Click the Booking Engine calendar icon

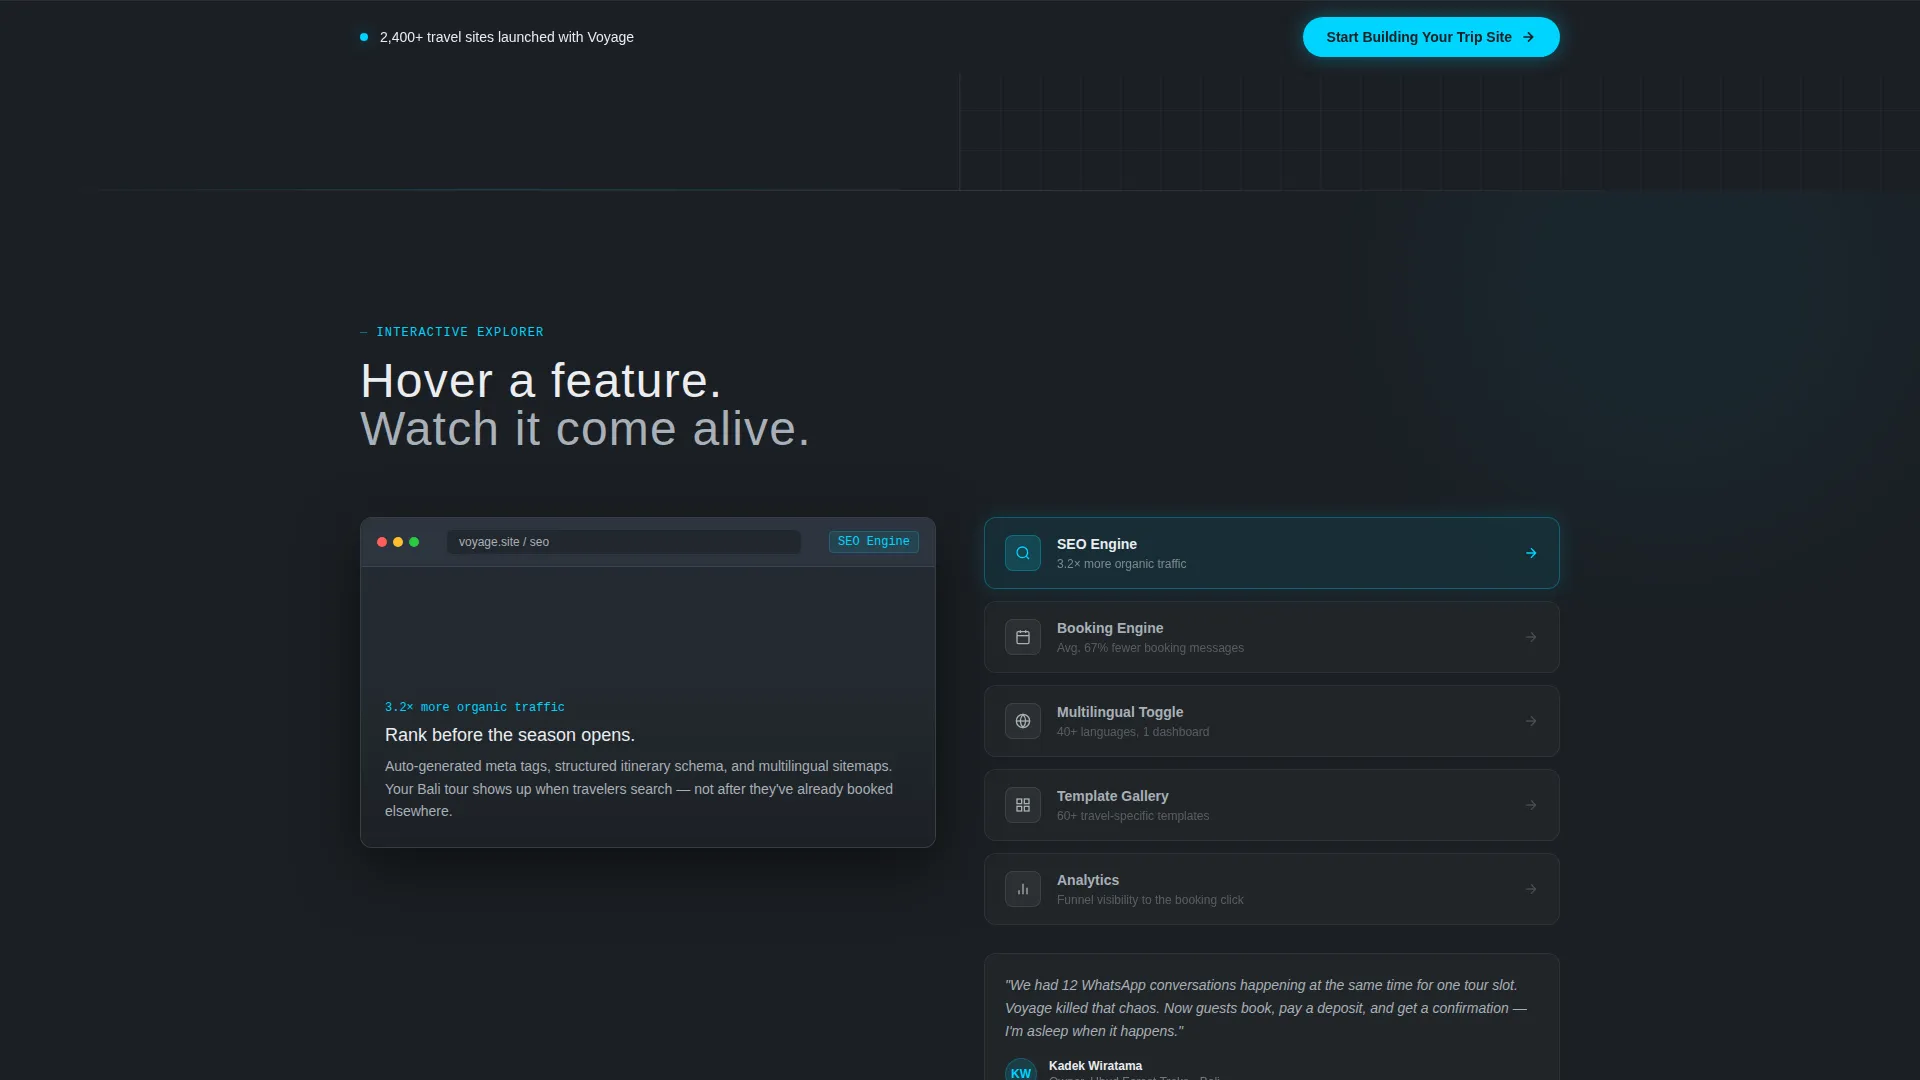click(x=1022, y=637)
